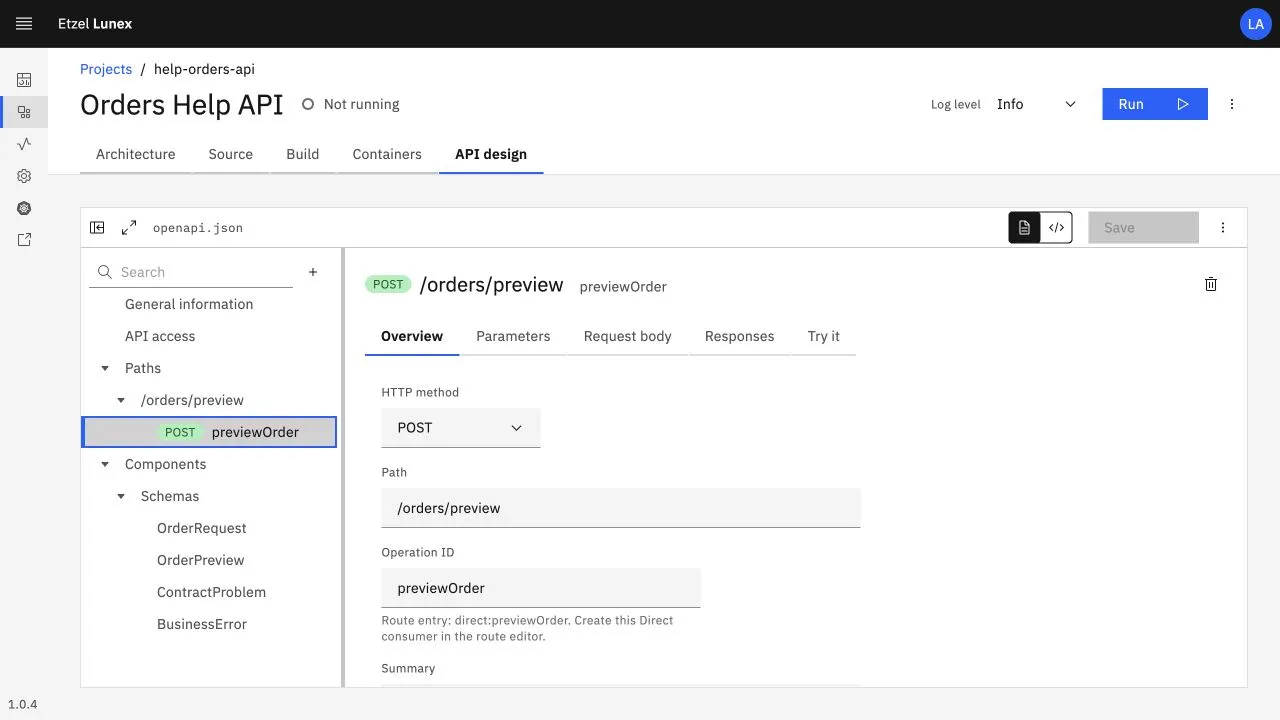
Task: Go to the Request body tab
Action: pyautogui.click(x=628, y=336)
